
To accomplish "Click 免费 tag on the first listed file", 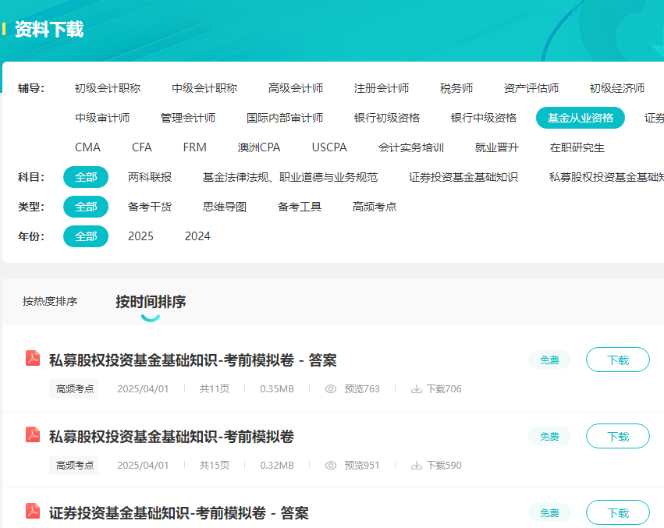I will tap(549, 360).
